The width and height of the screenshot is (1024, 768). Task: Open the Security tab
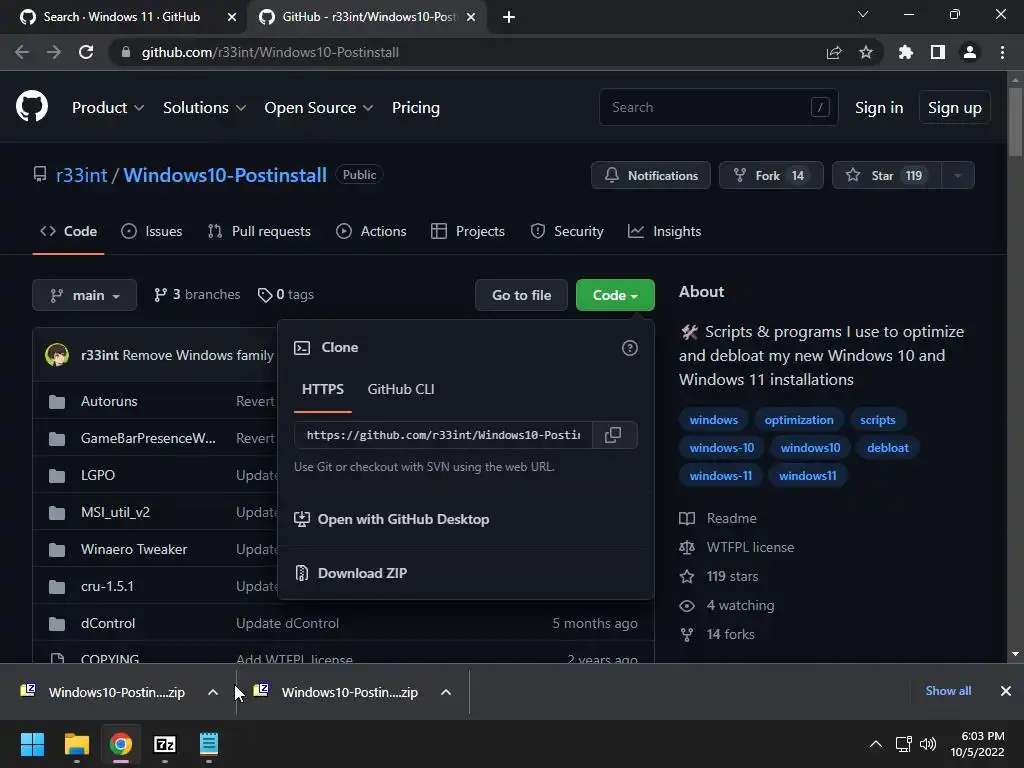point(567,231)
